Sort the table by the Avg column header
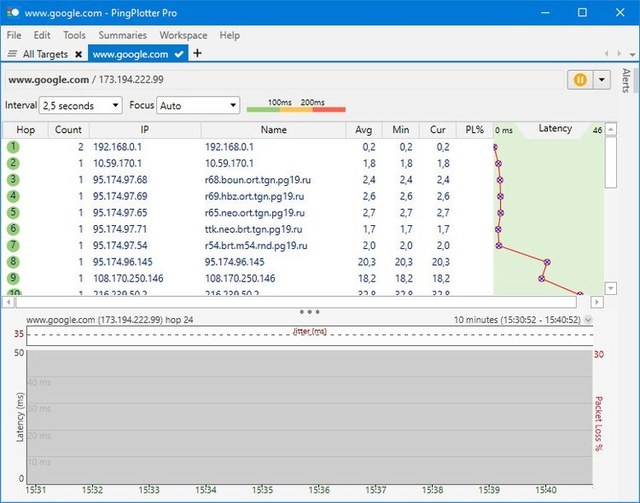This screenshot has width=640, height=503. [x=364, y=130]
